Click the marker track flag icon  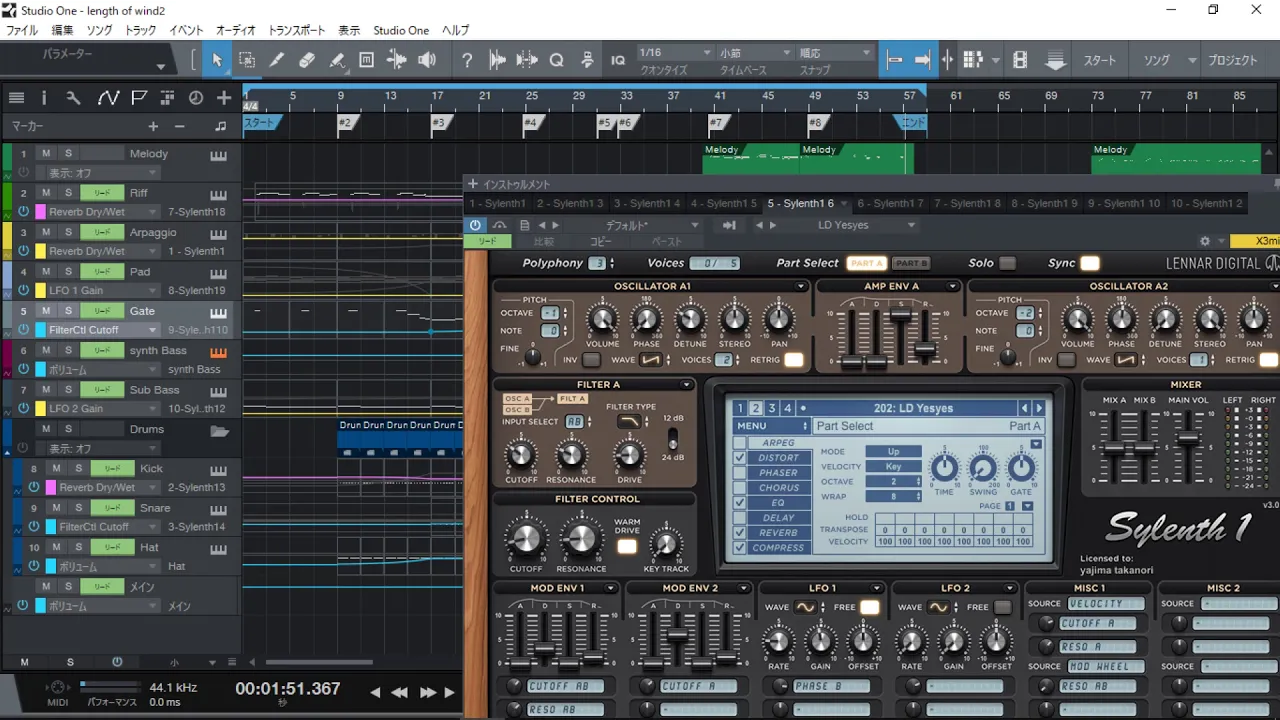pyautogui.click(x=139, y=98)
